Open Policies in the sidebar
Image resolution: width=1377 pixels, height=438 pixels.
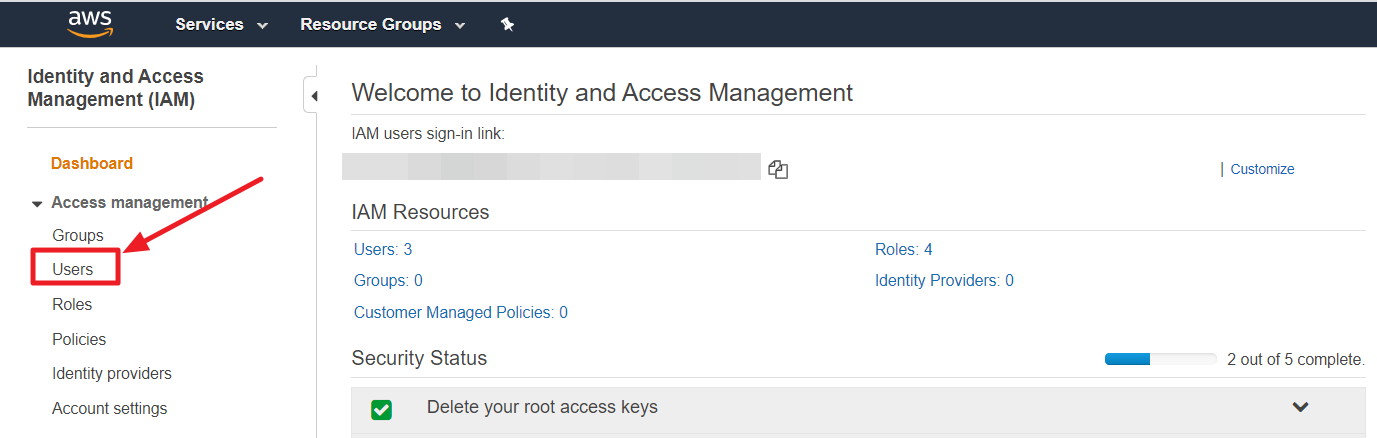tap(79, 339)
